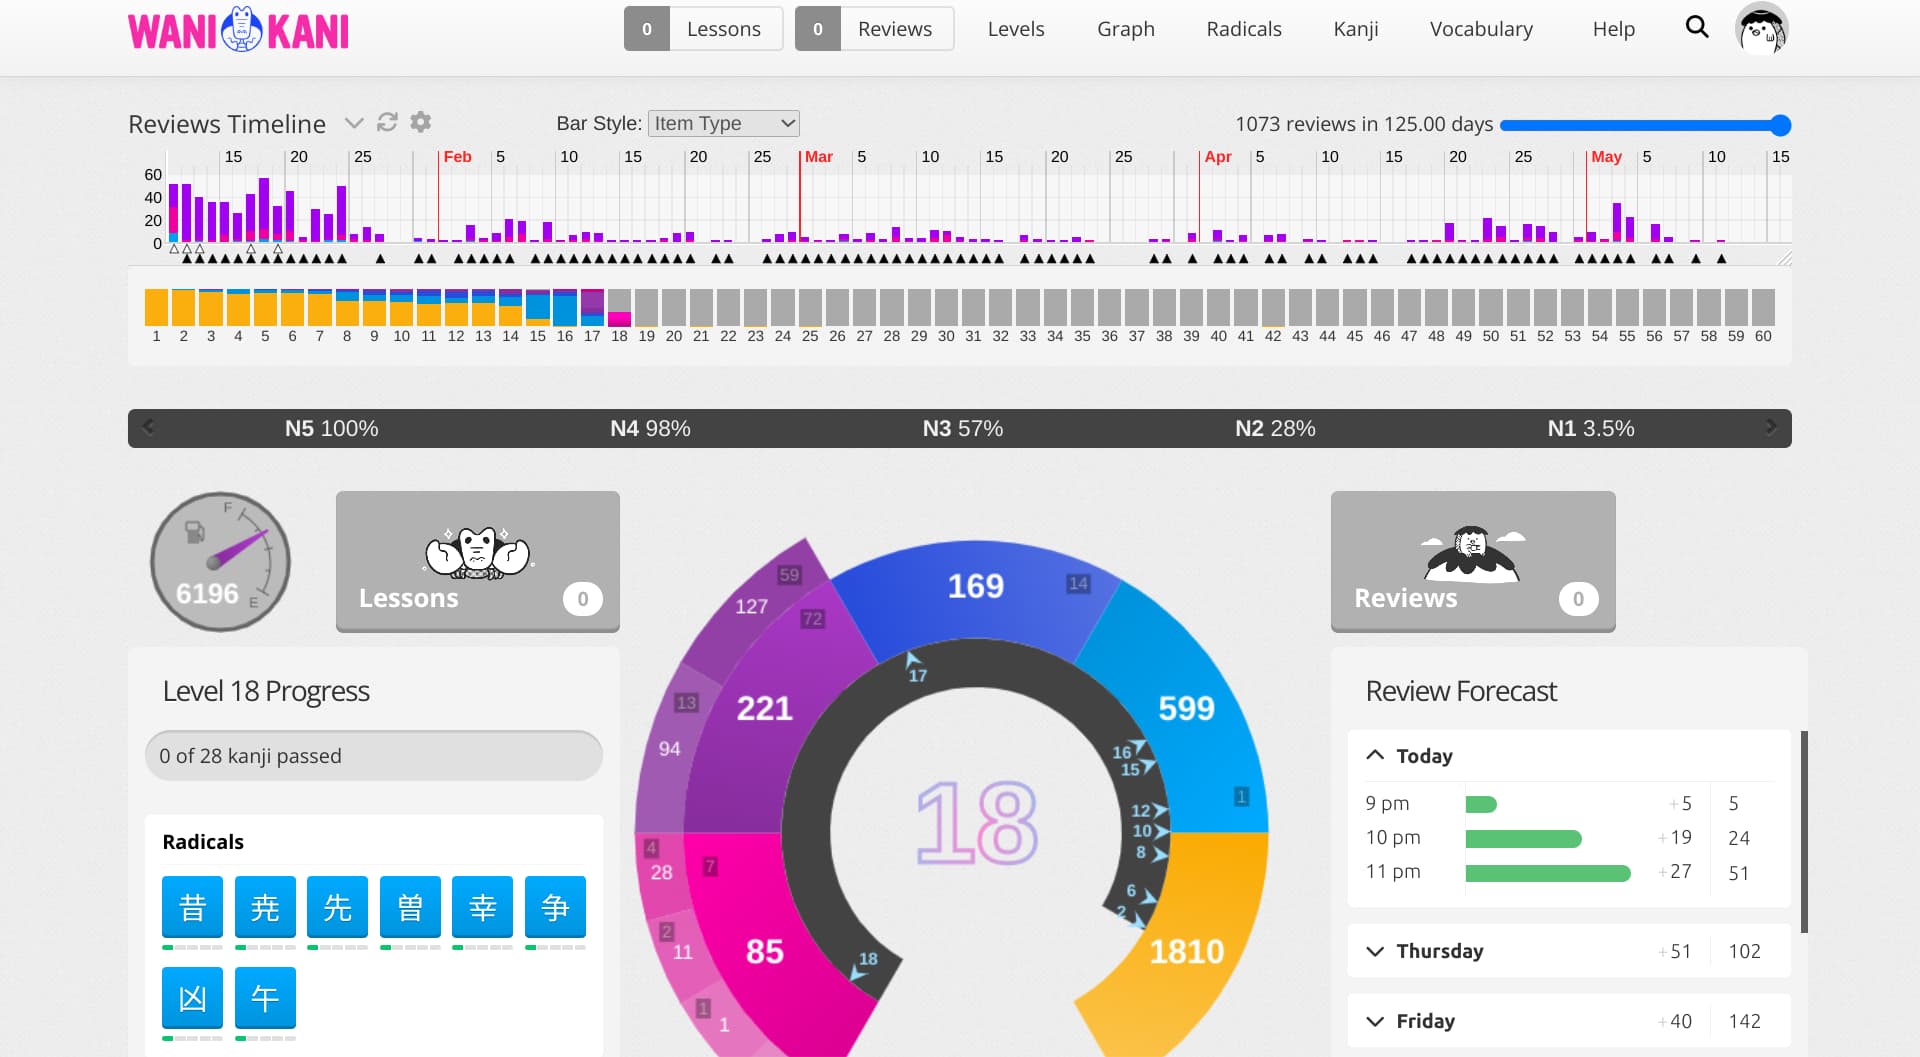Open the Bar Style dropdown

(724, 123)
